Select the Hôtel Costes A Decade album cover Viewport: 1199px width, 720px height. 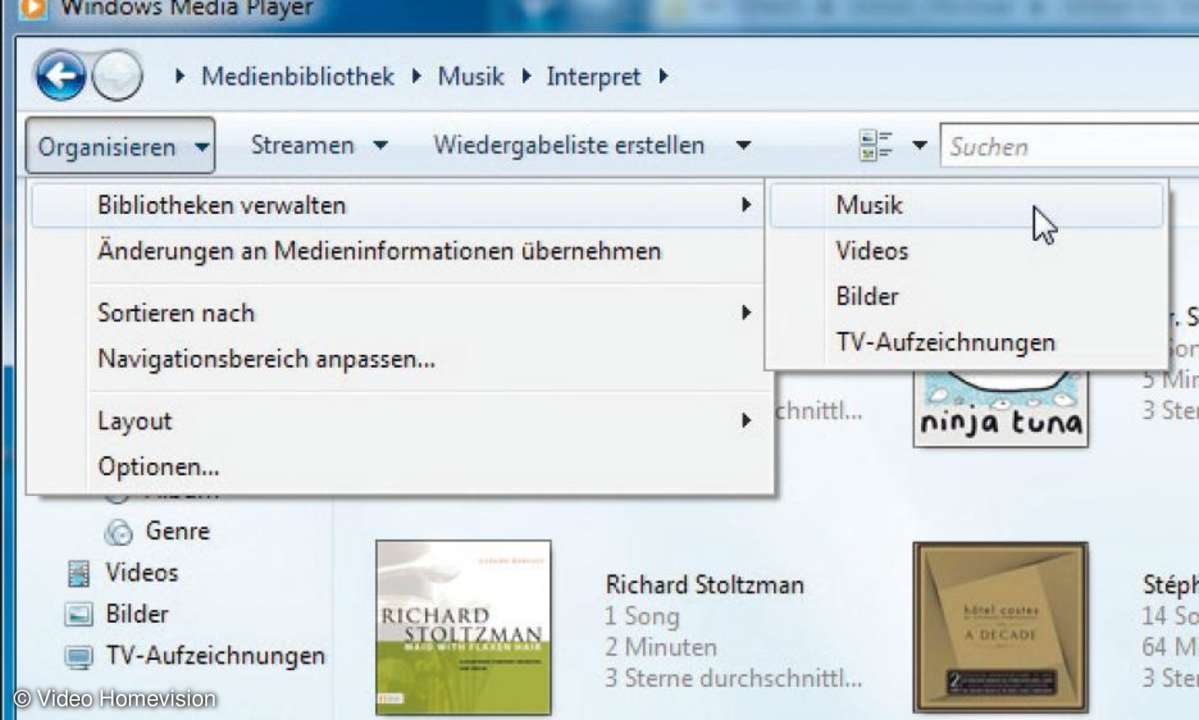(1000, 628)
